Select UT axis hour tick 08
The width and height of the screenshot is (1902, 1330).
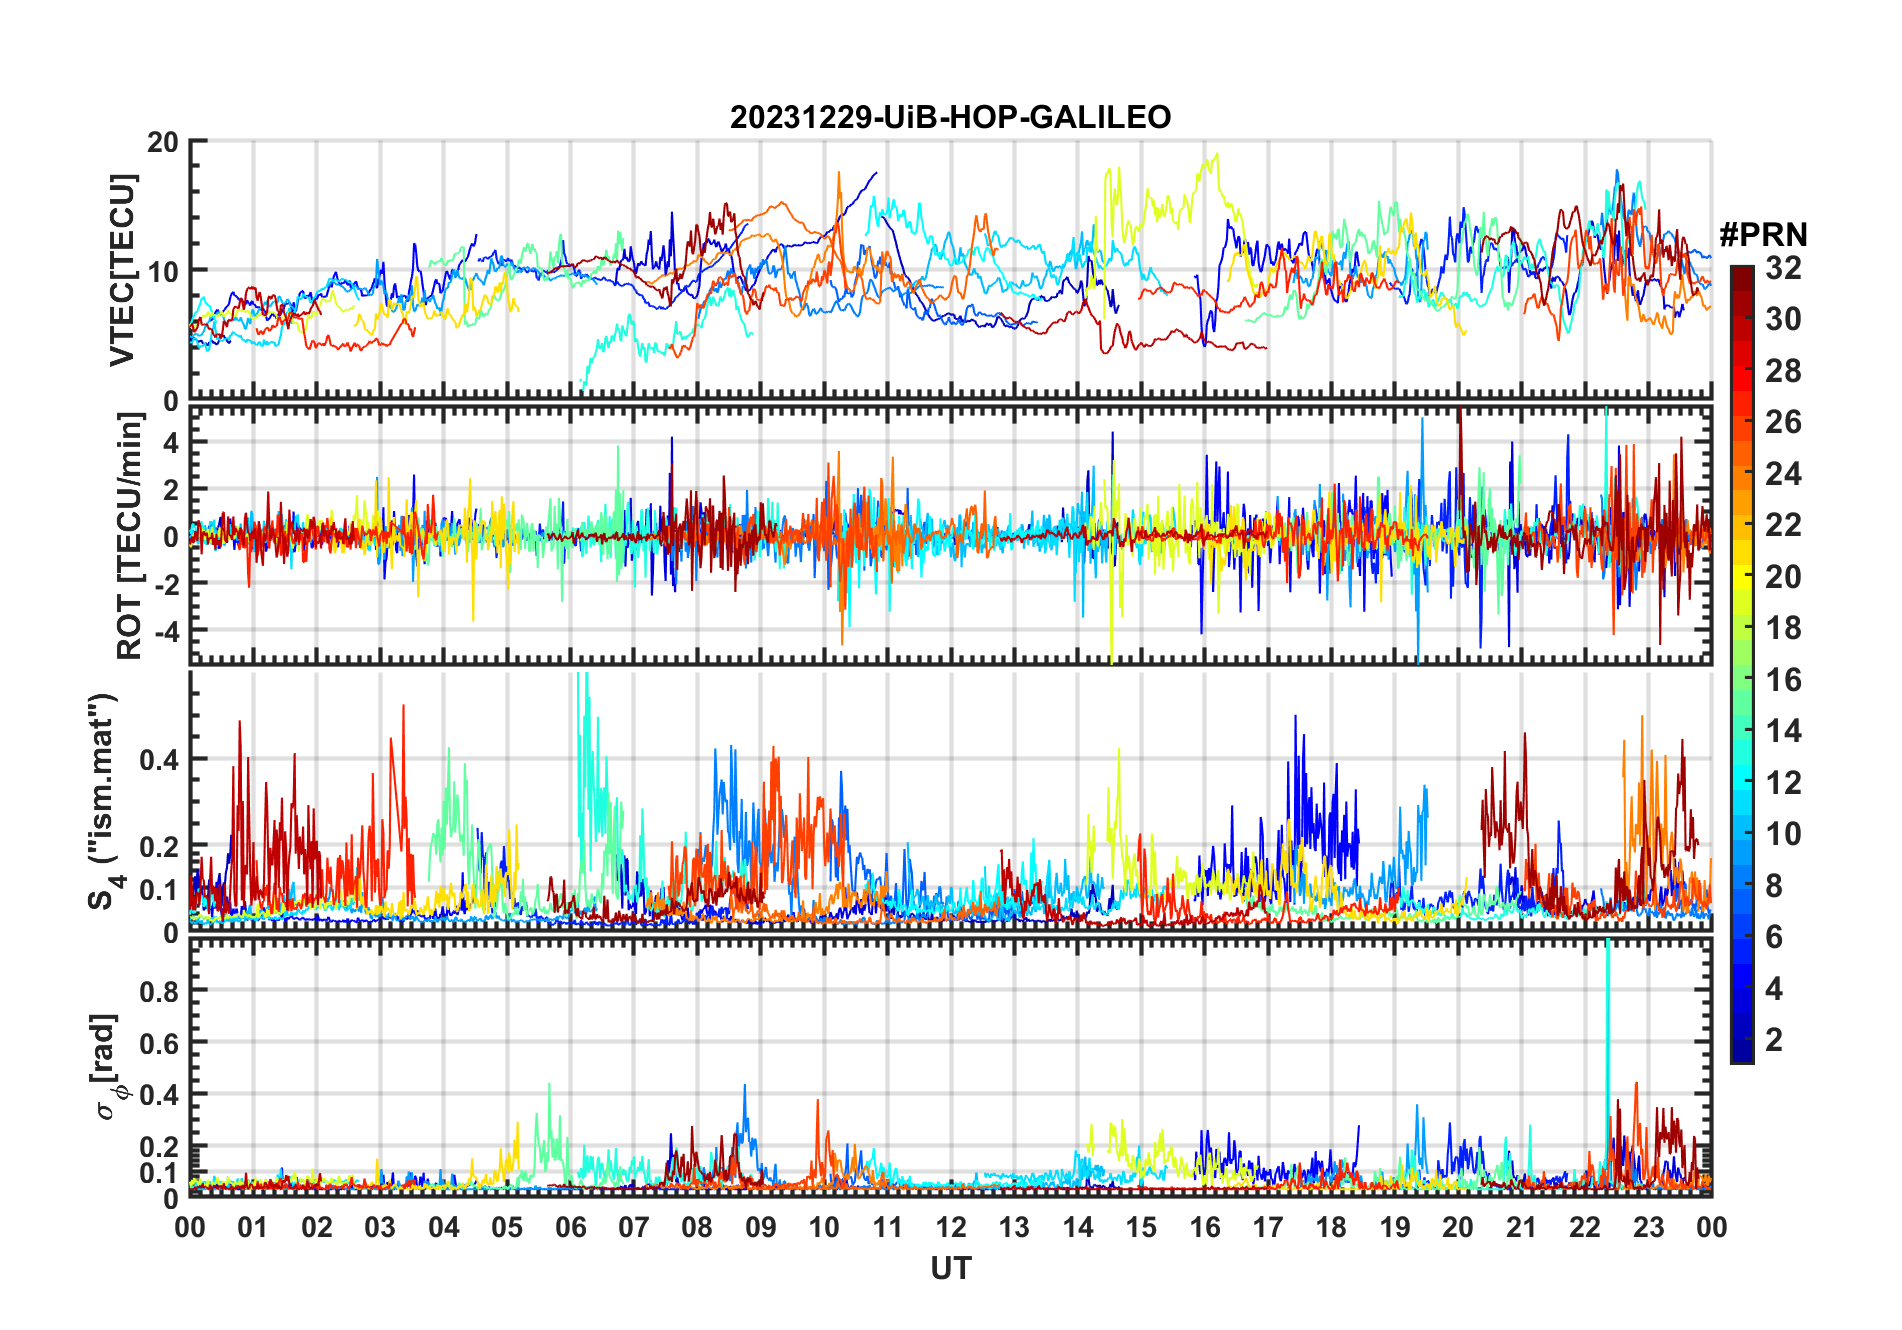[x=697, y=1227]
